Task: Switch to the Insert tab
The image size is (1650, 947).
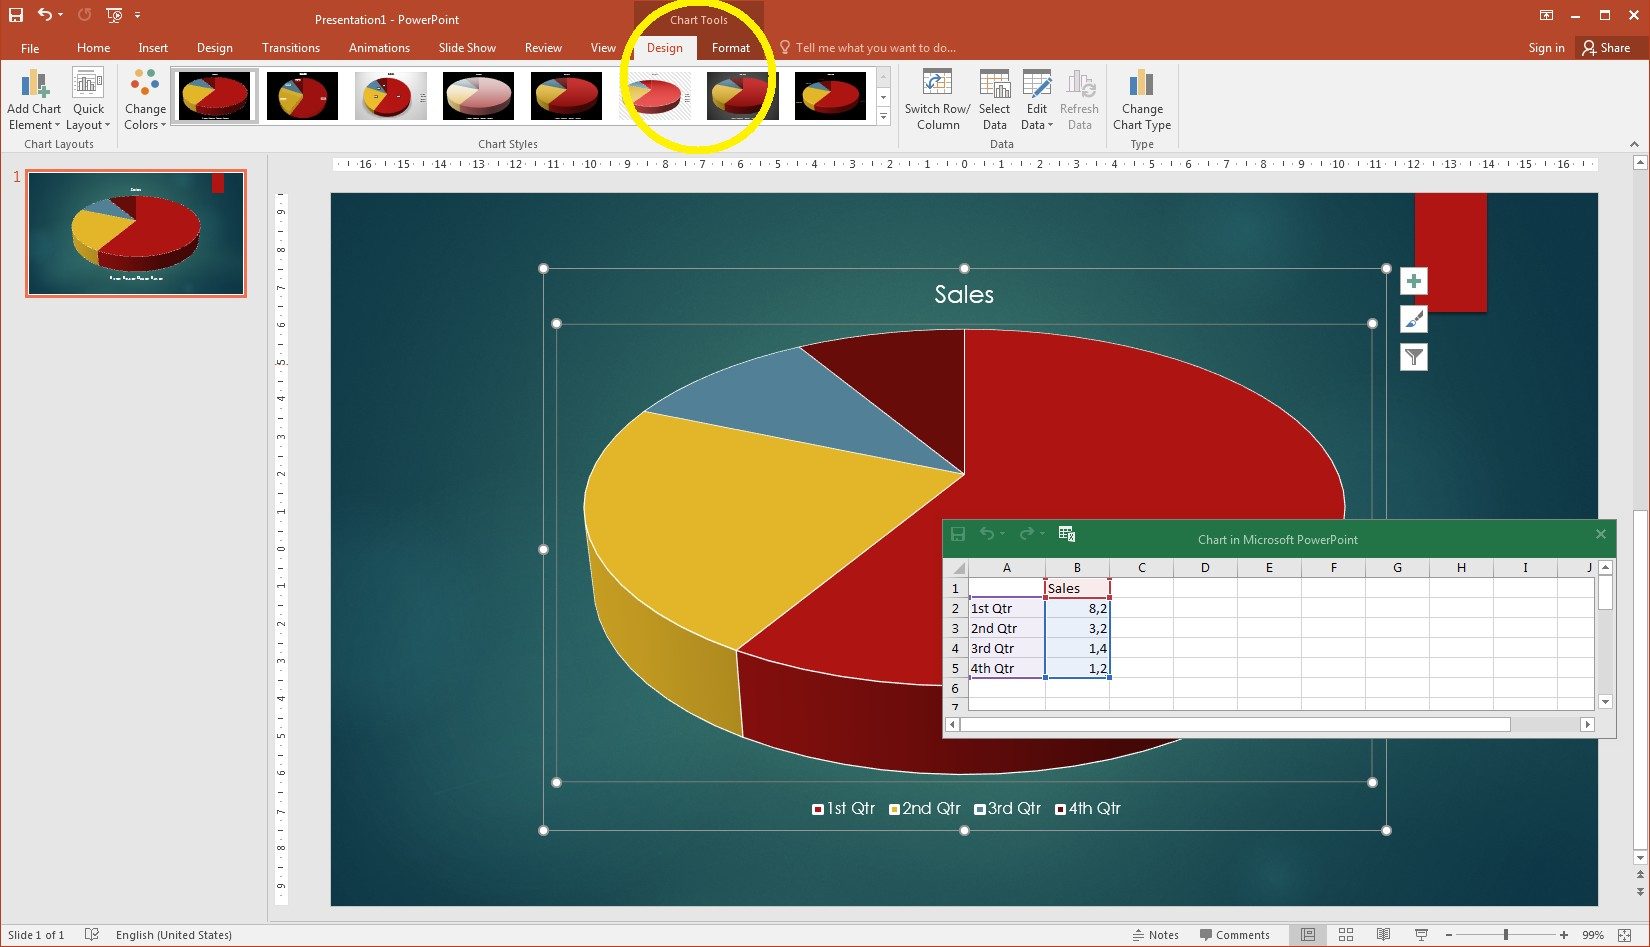Action: tap(153, 48)
